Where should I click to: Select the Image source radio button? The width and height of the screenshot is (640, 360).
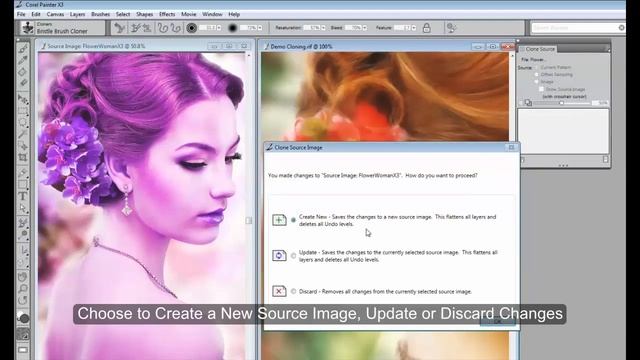click(x=536, y=82)
